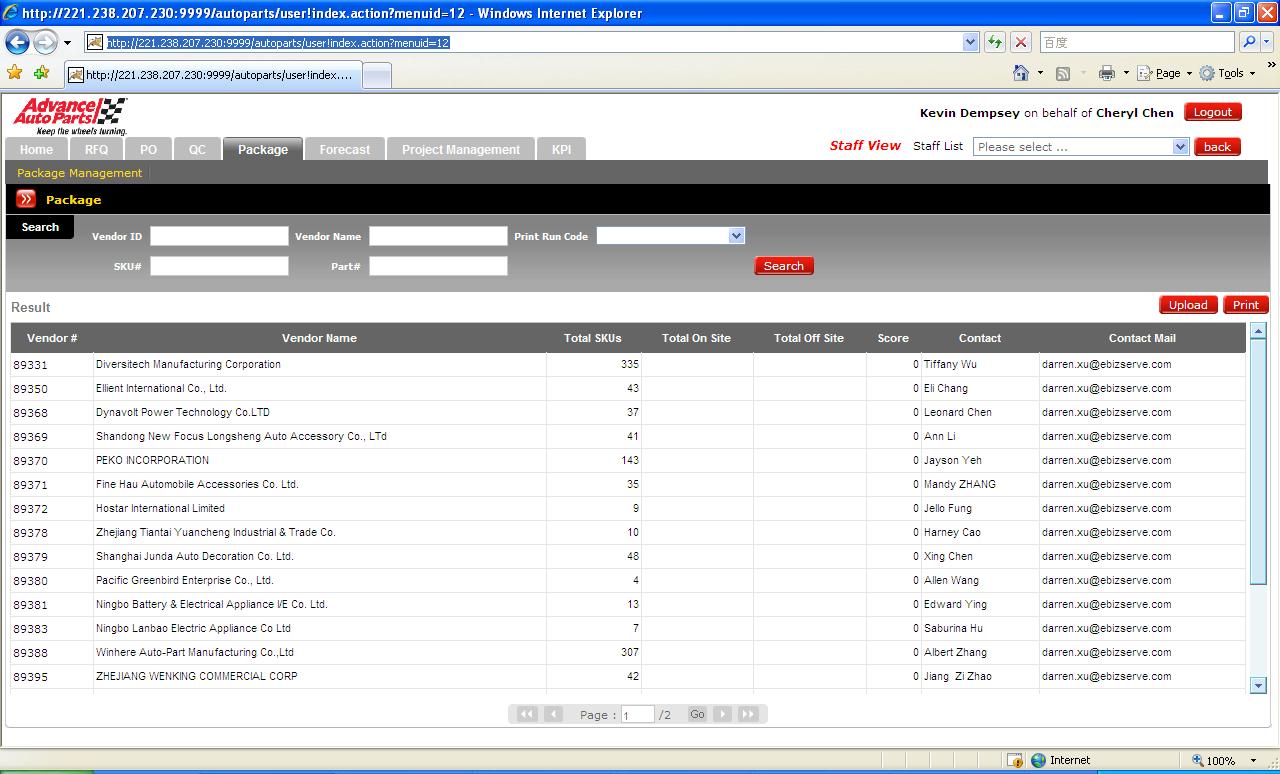The image size is (1280, 774).
Task: Click the red Search button
Action: click(x=783, y=266)
